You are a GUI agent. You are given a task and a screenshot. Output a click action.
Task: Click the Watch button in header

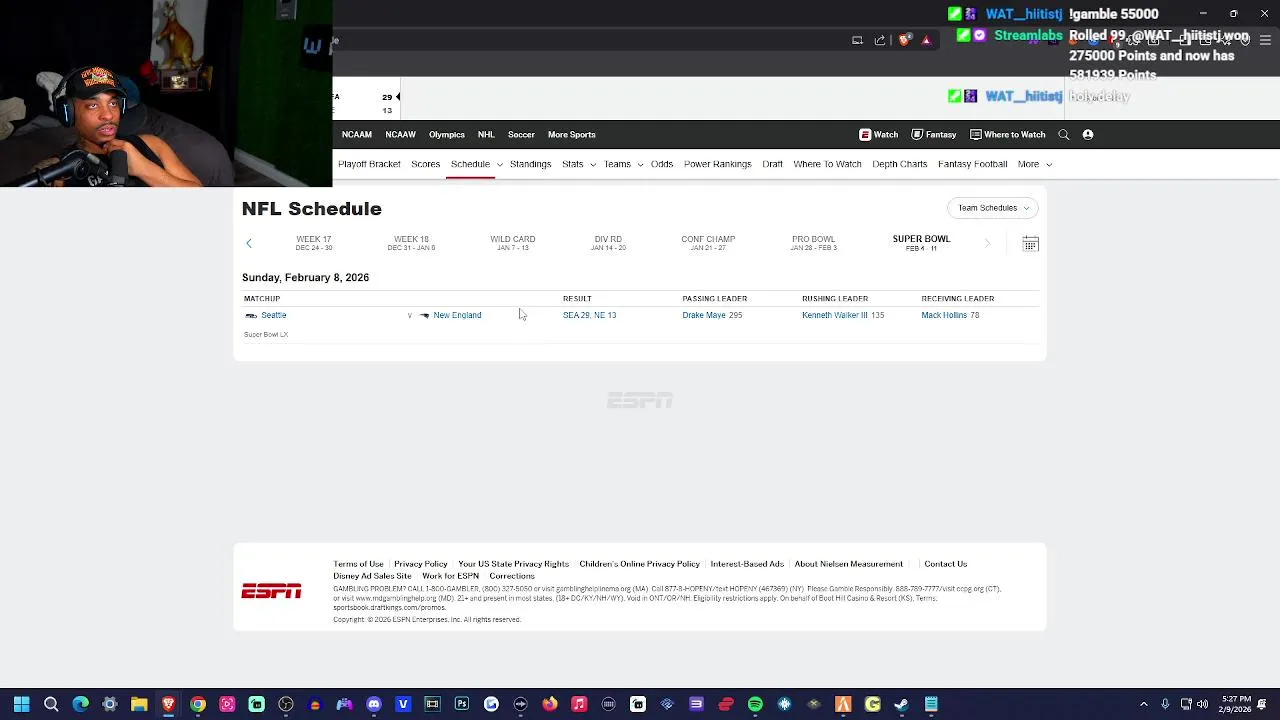879,135
